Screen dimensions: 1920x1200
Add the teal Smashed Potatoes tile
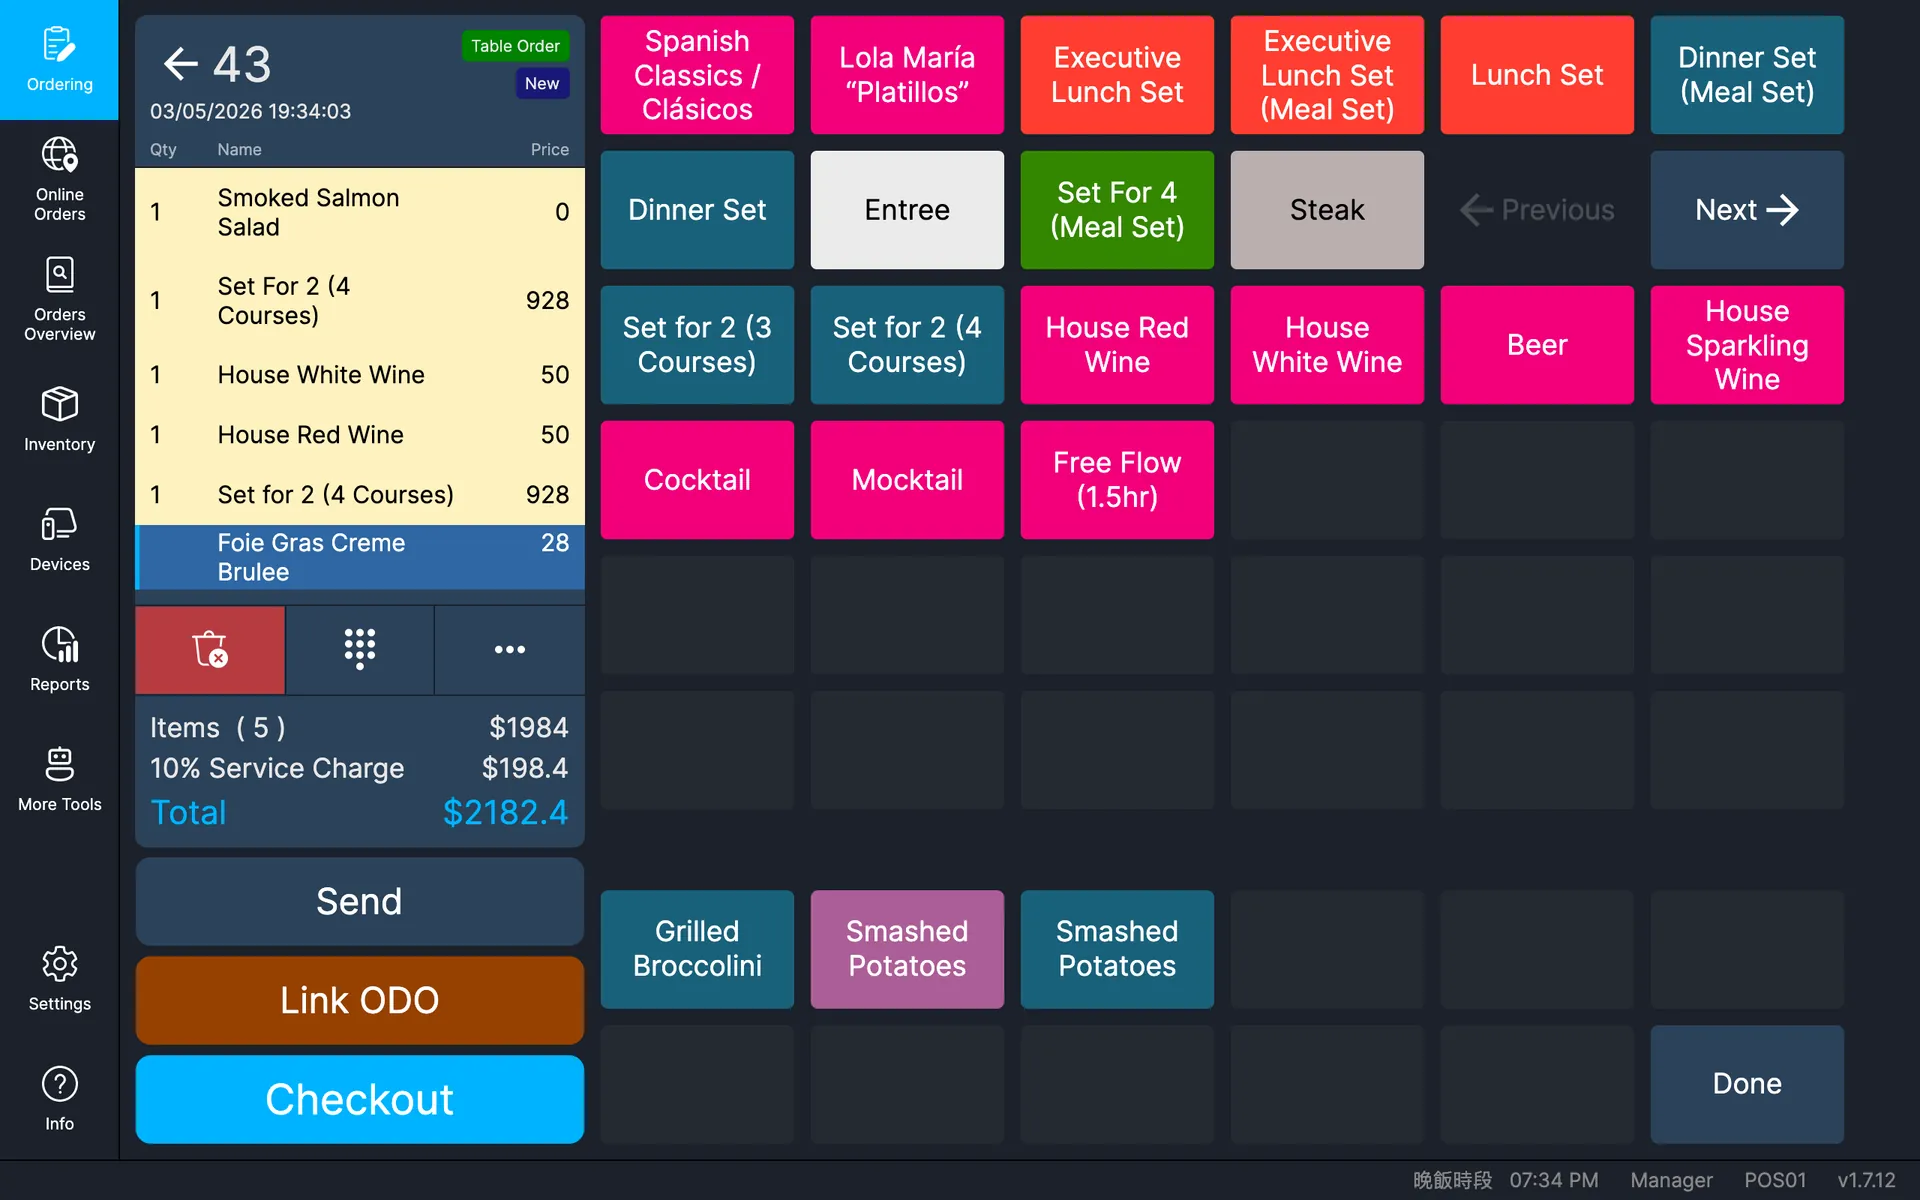pyautogui.click(x=1117, y=949)
